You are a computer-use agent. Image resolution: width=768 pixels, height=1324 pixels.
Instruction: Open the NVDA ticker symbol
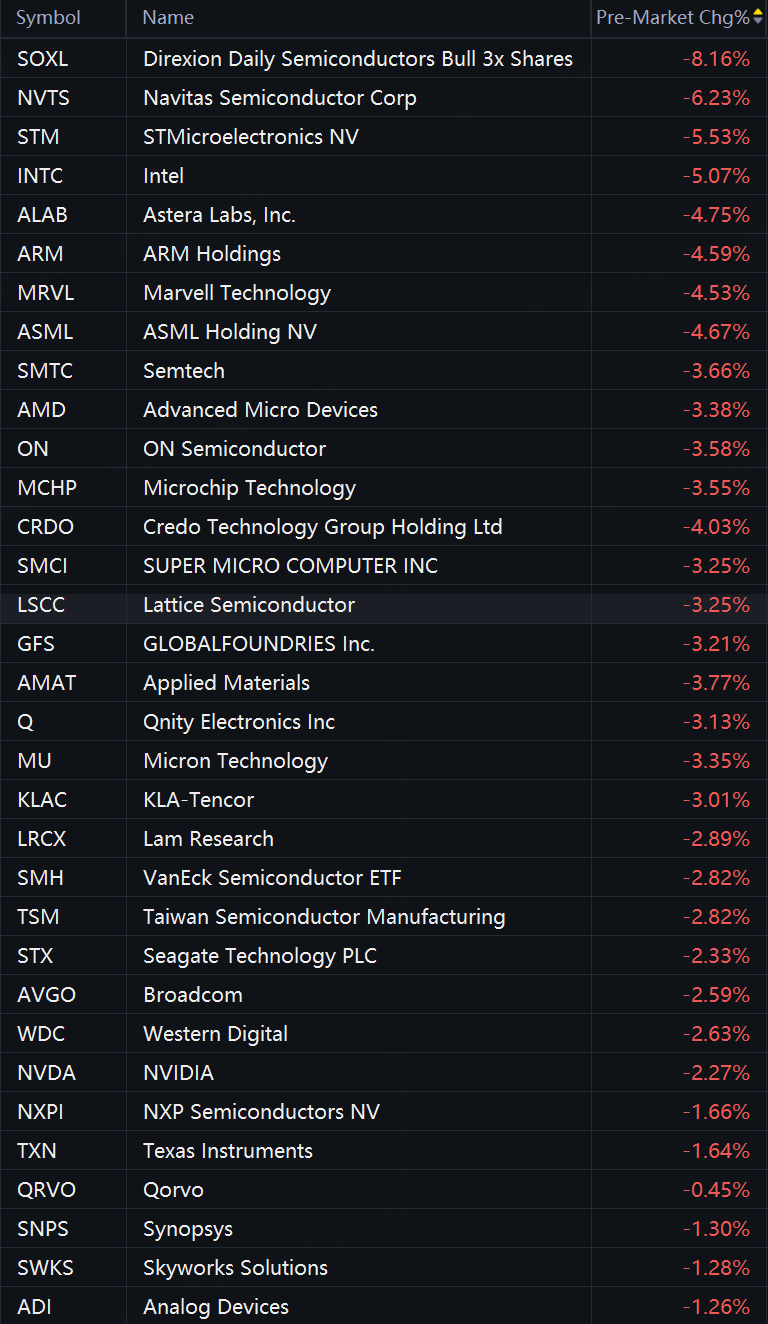pyautogui.click(x=46, y=1073)
